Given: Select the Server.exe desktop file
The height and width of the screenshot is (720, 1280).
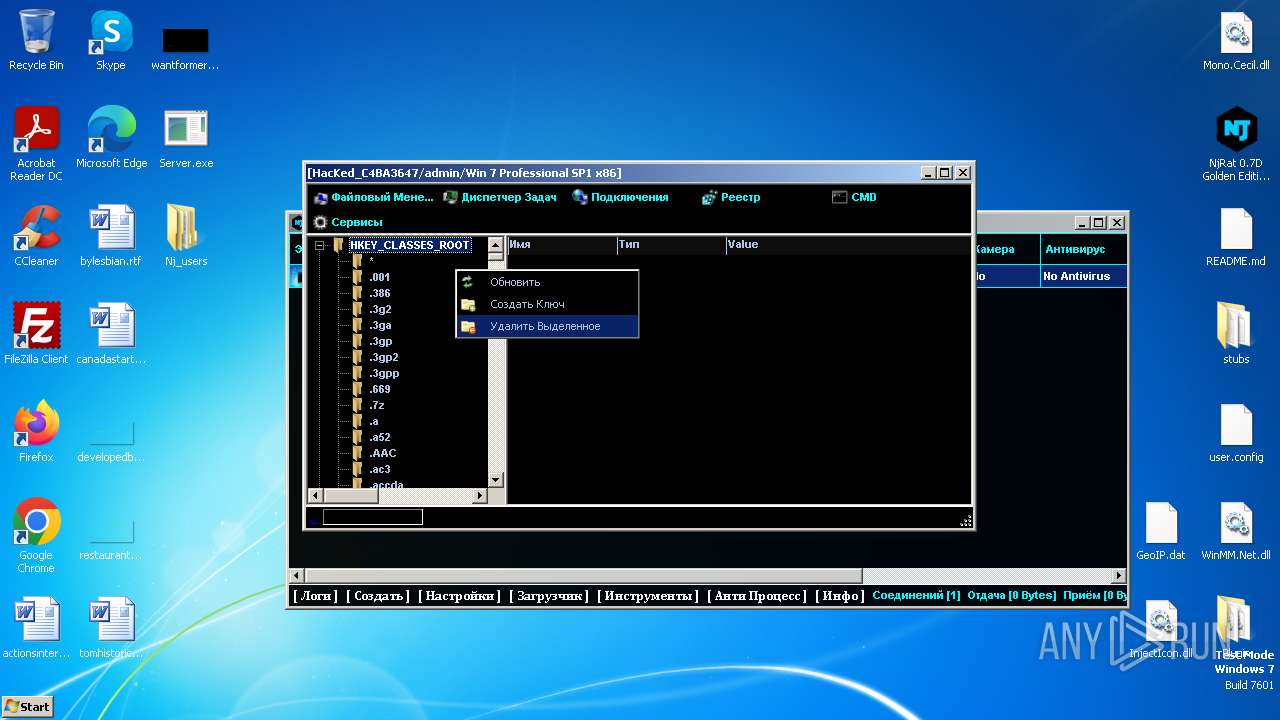Looking at the screenshot, I should pos(186,138).
